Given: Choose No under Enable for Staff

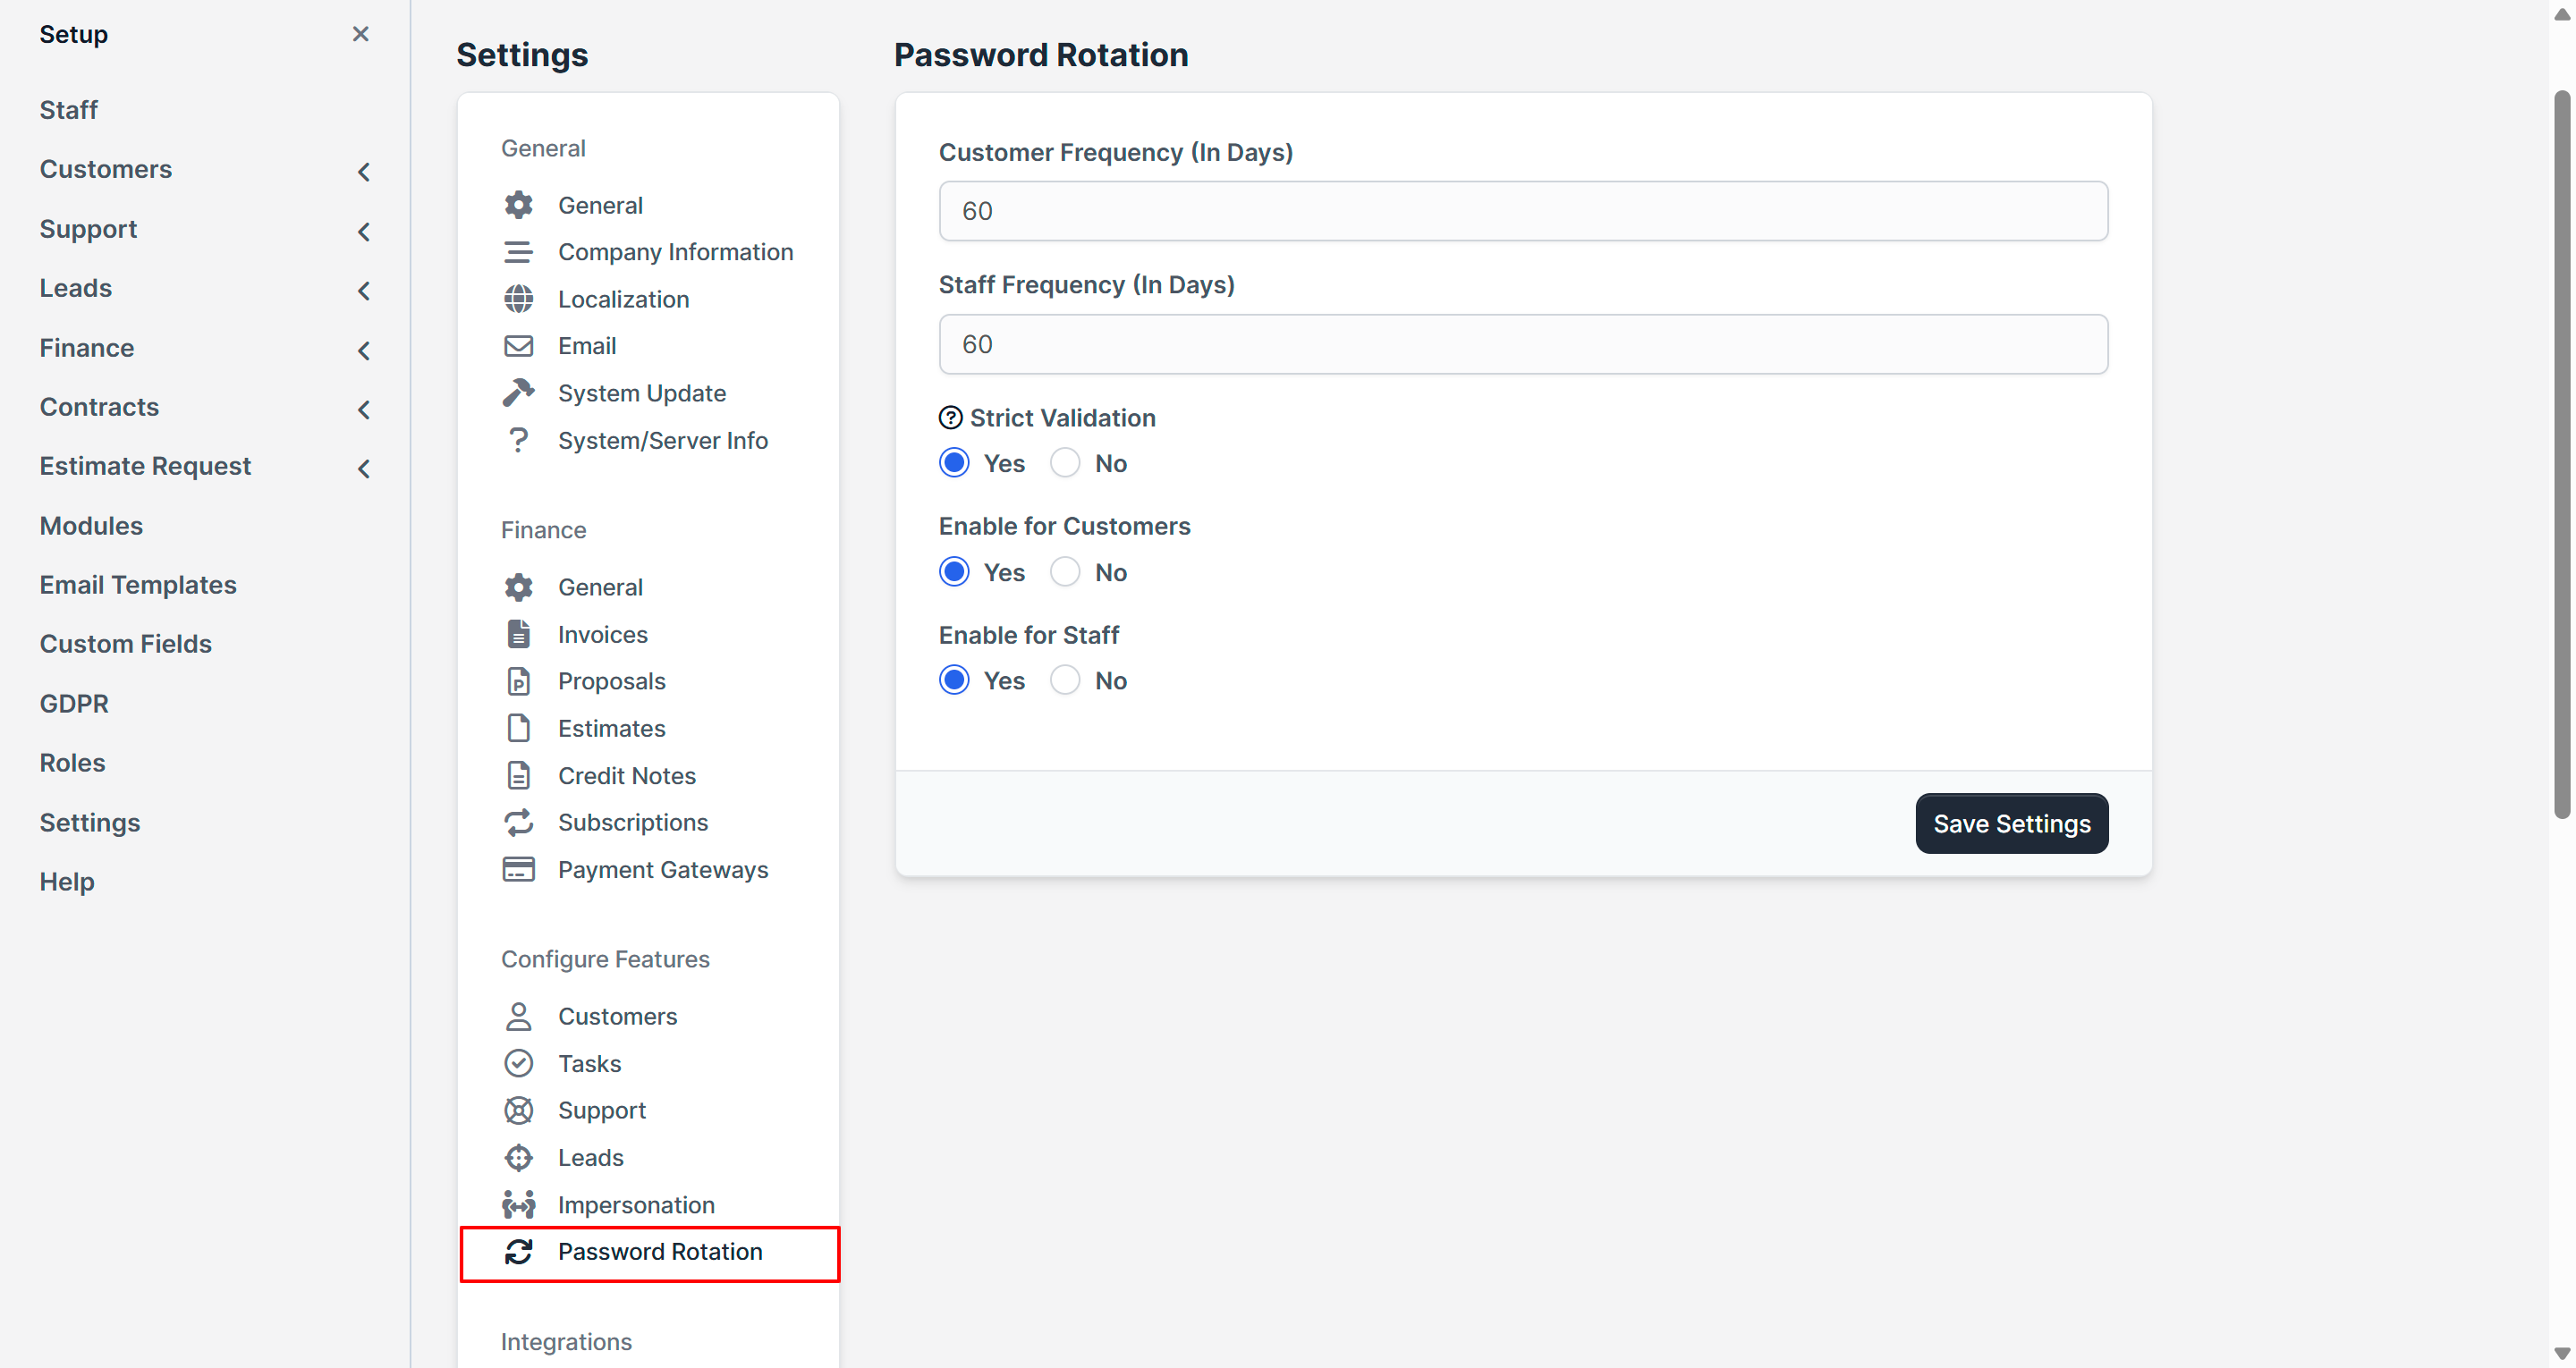Looking at the screenshot, I should (x=1065, y=680).
